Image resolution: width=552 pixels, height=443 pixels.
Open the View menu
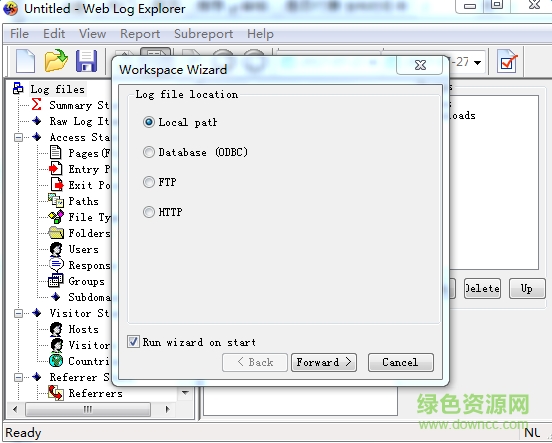pos(92,34)
